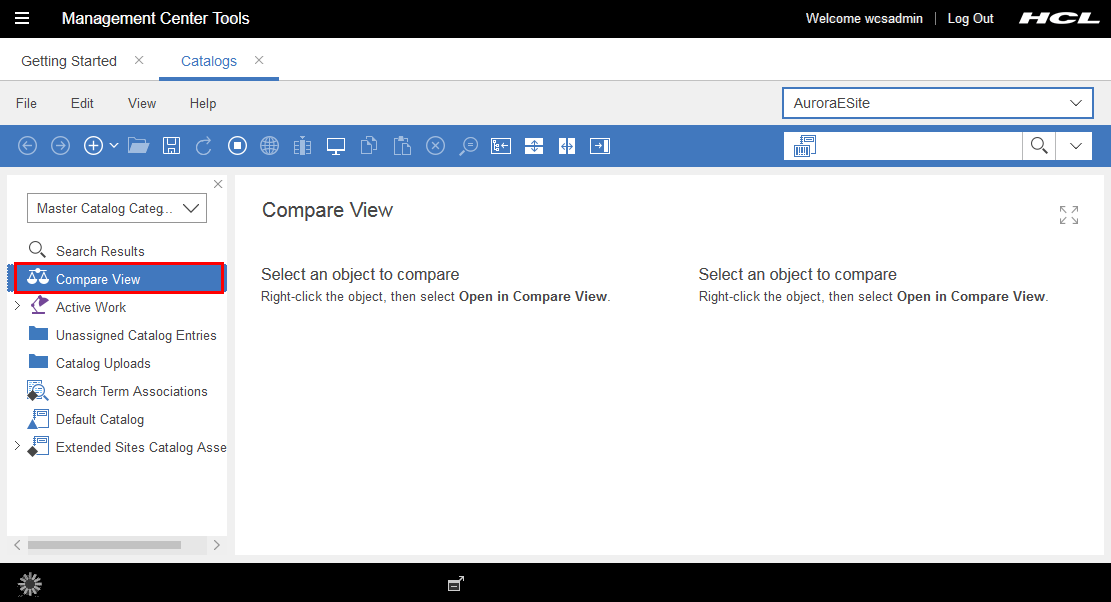Maximize Compare View with expand icon
Image resolution: width=1111 pixels, height=602 pixels.
(1068, 215)
